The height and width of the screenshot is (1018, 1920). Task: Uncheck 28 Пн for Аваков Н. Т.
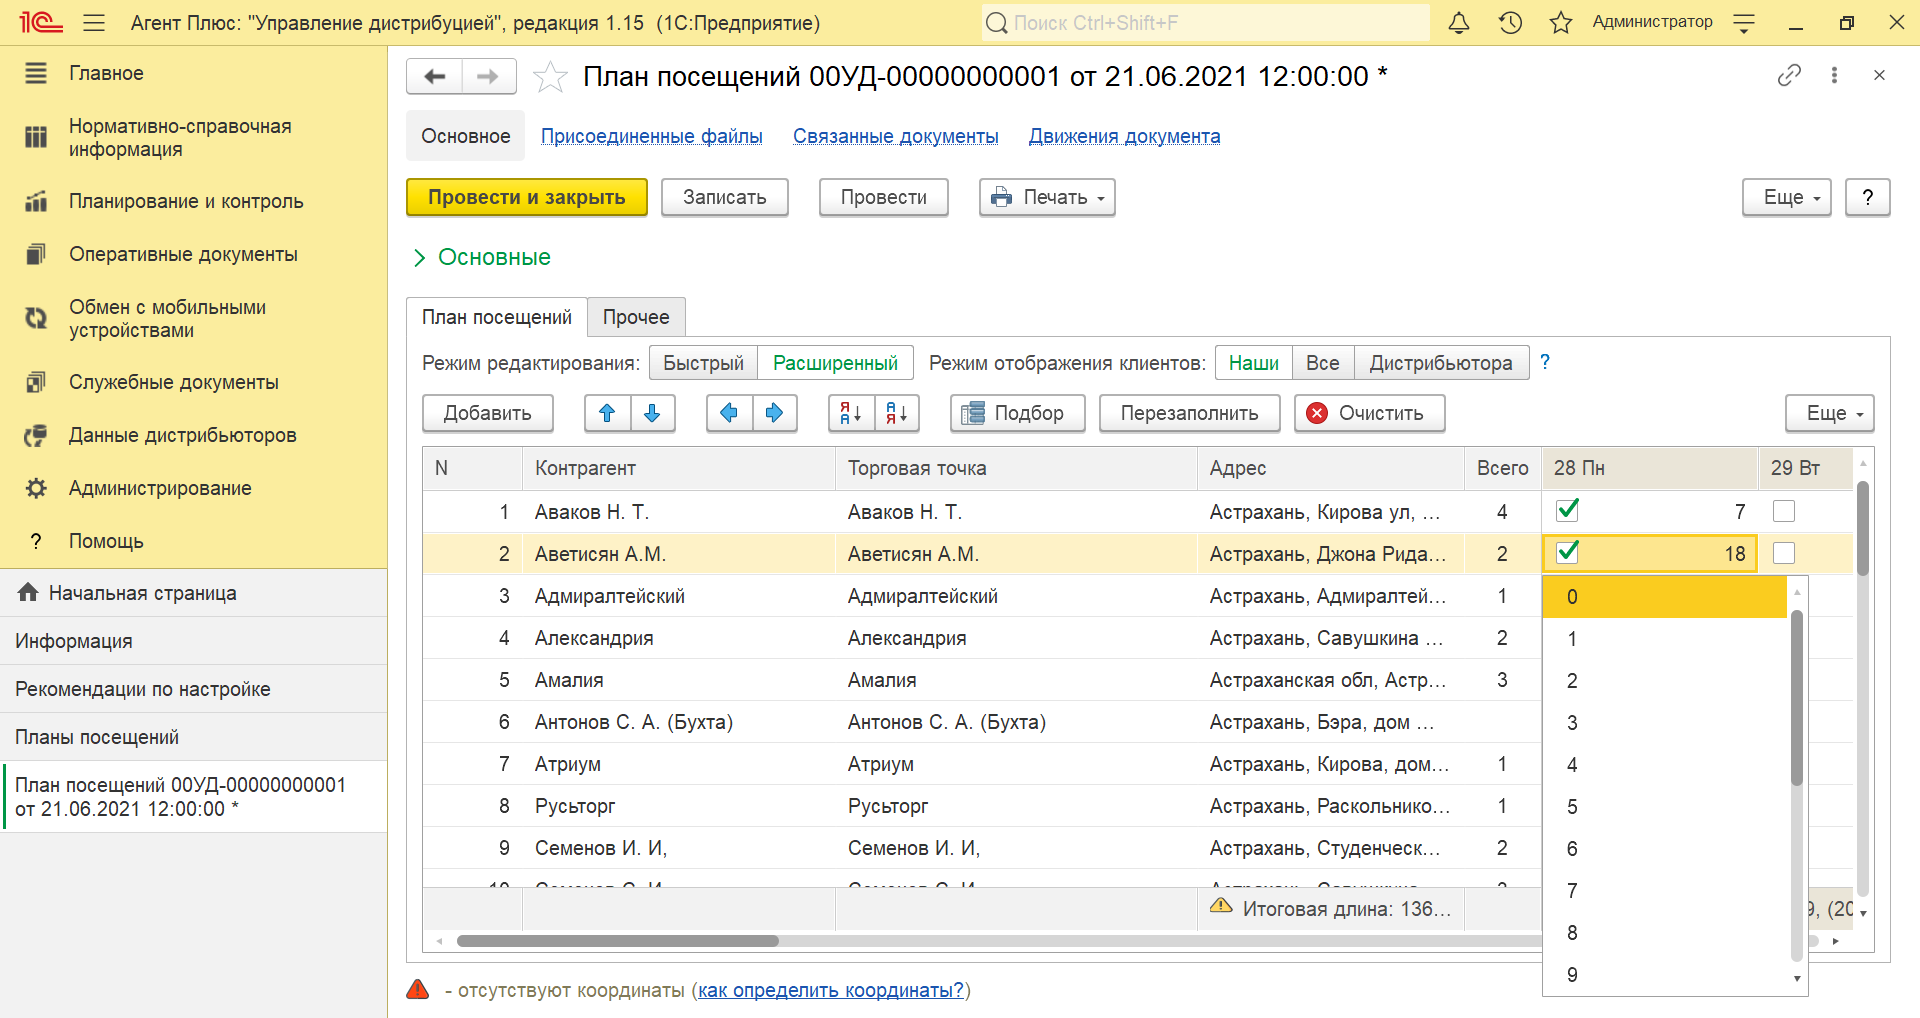pos(1568,510)
